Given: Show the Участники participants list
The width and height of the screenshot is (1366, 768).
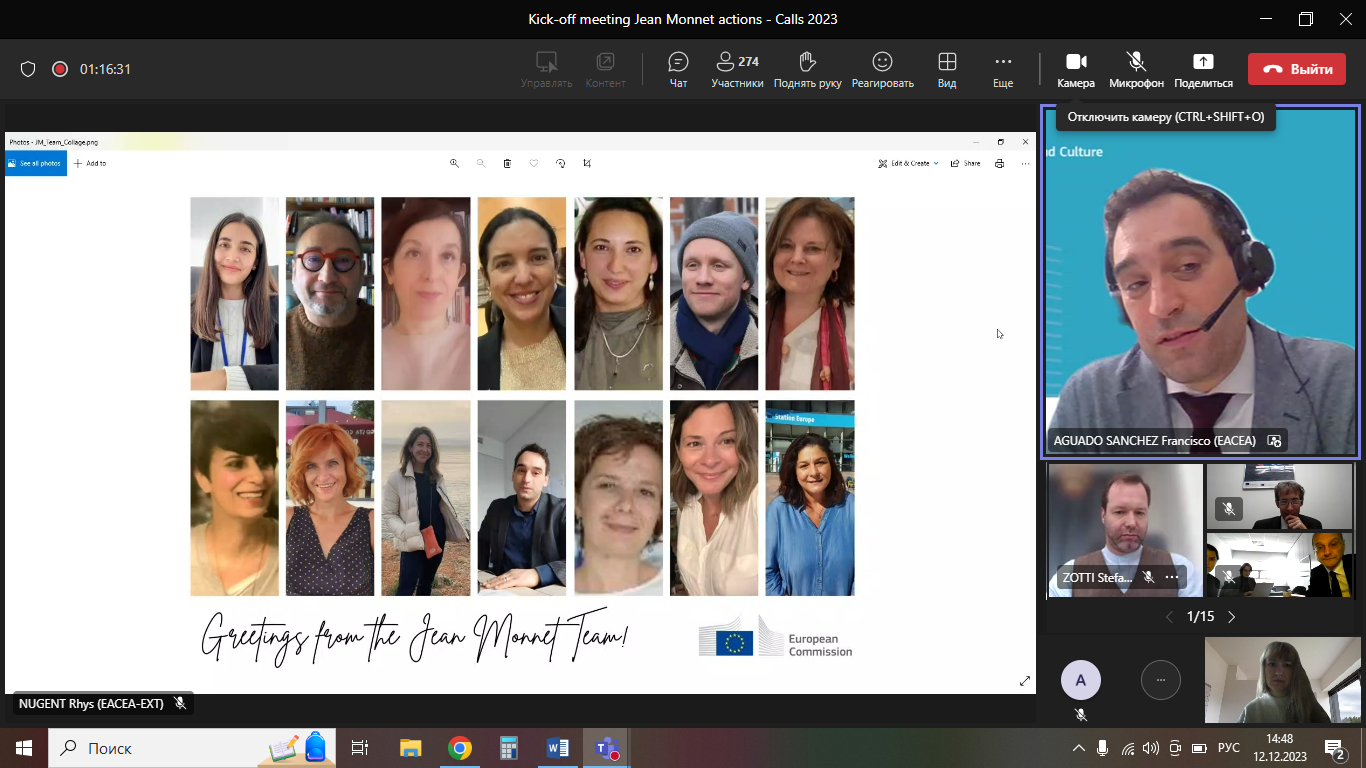Looking at the screenshot, I should click(x=737, y=69).
